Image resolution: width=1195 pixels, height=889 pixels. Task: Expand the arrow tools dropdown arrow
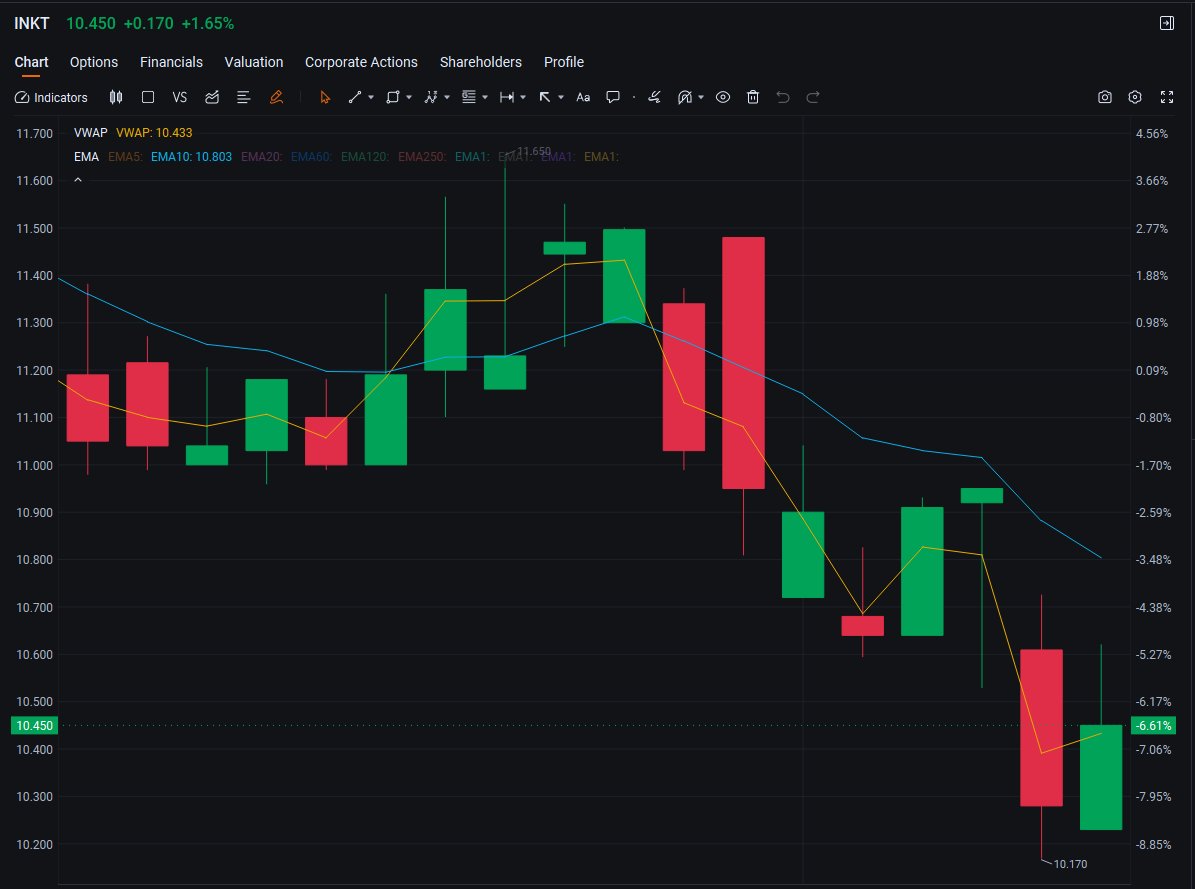pos(561,98)
